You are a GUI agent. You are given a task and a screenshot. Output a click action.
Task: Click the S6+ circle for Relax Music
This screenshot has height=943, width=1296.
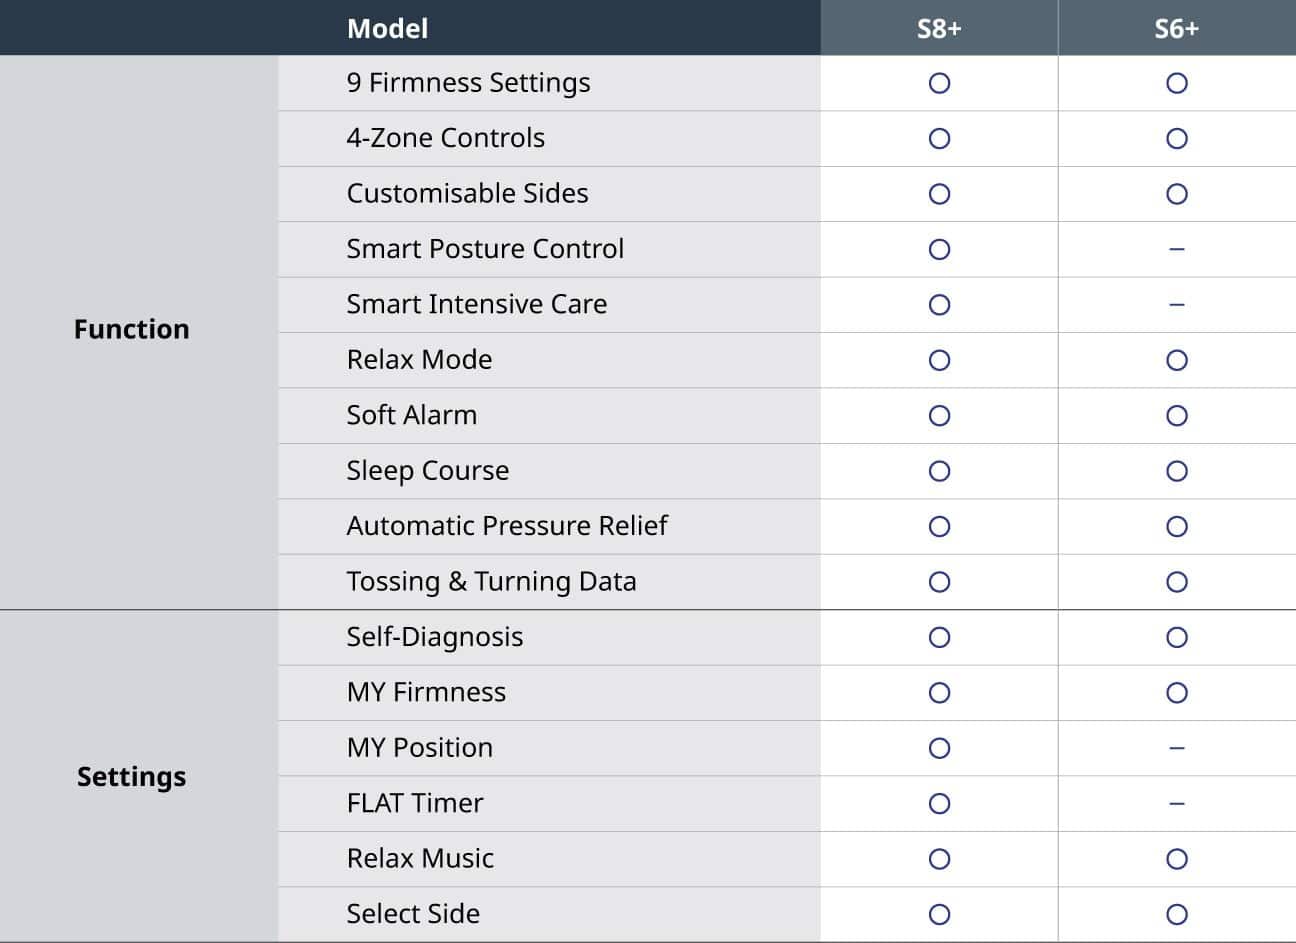[x=1177, y=859]
